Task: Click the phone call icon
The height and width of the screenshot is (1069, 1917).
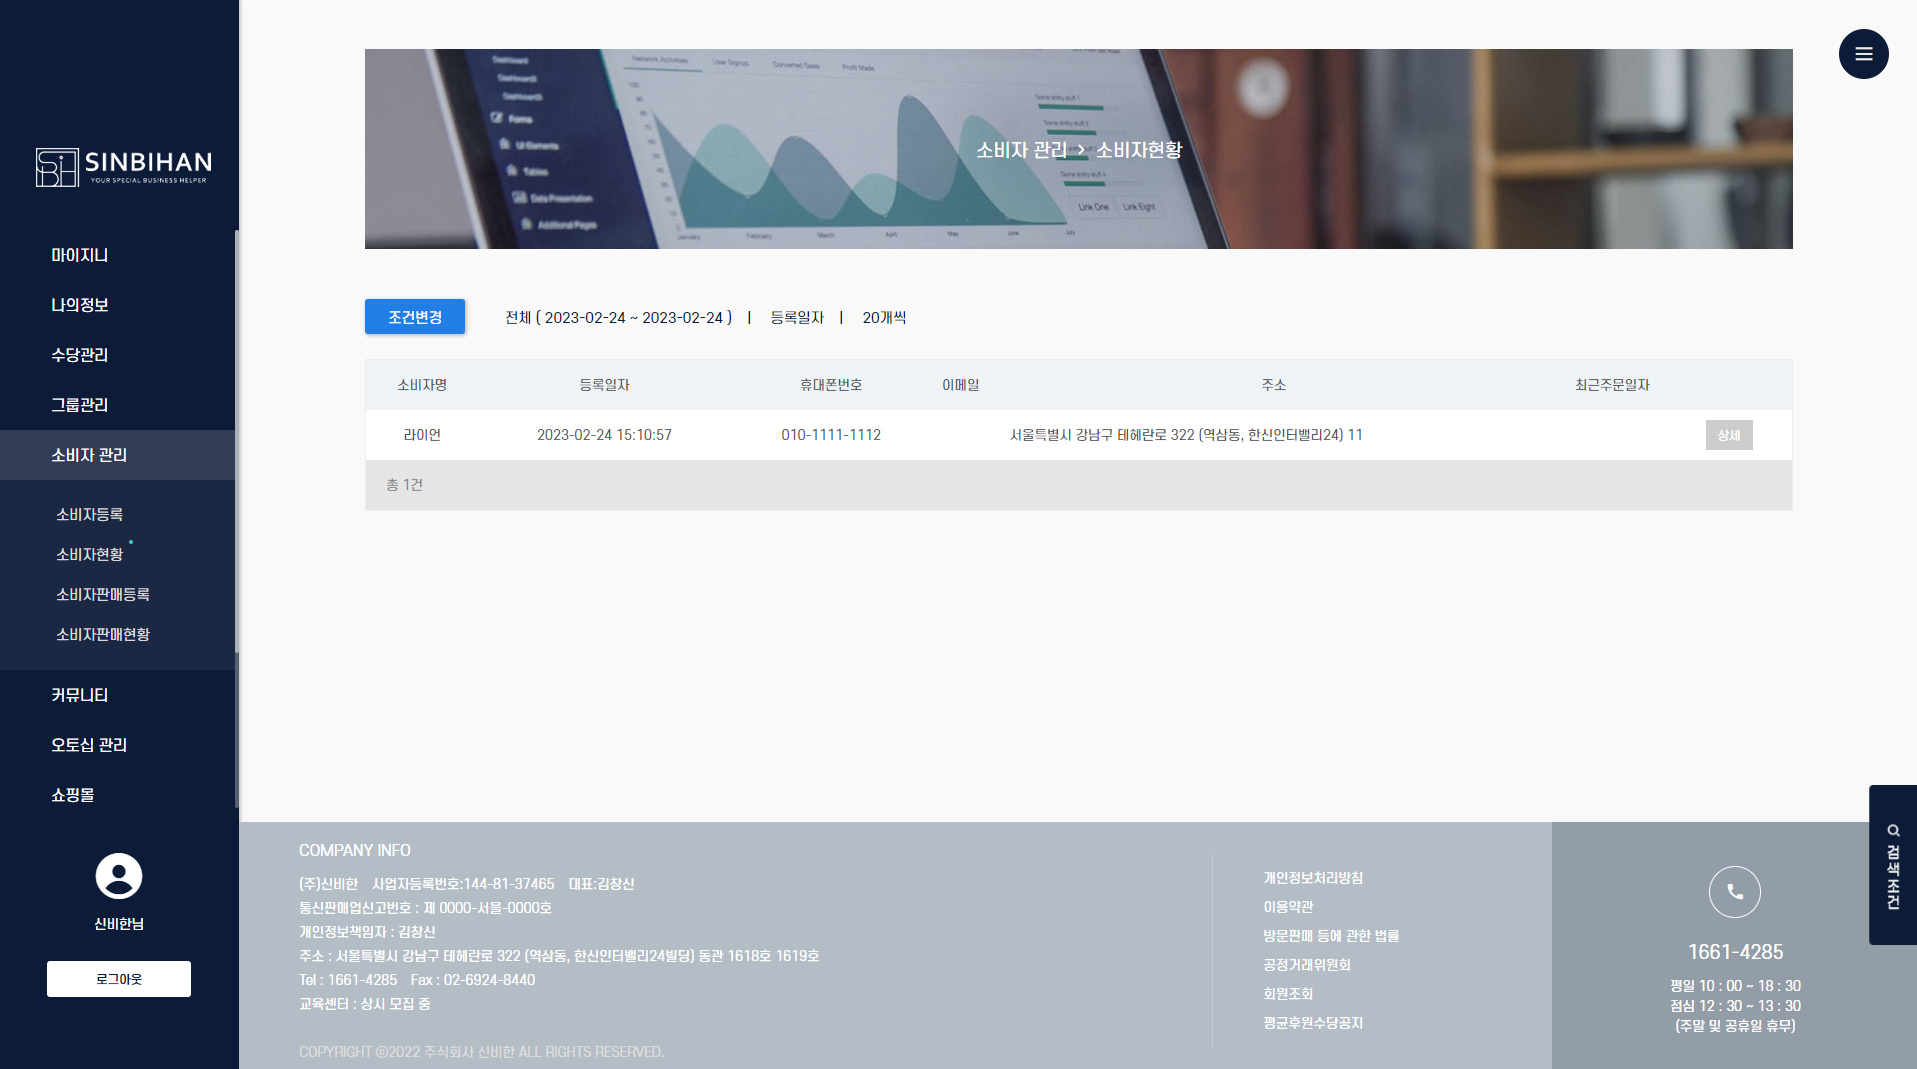Action: pos(1734,892)
